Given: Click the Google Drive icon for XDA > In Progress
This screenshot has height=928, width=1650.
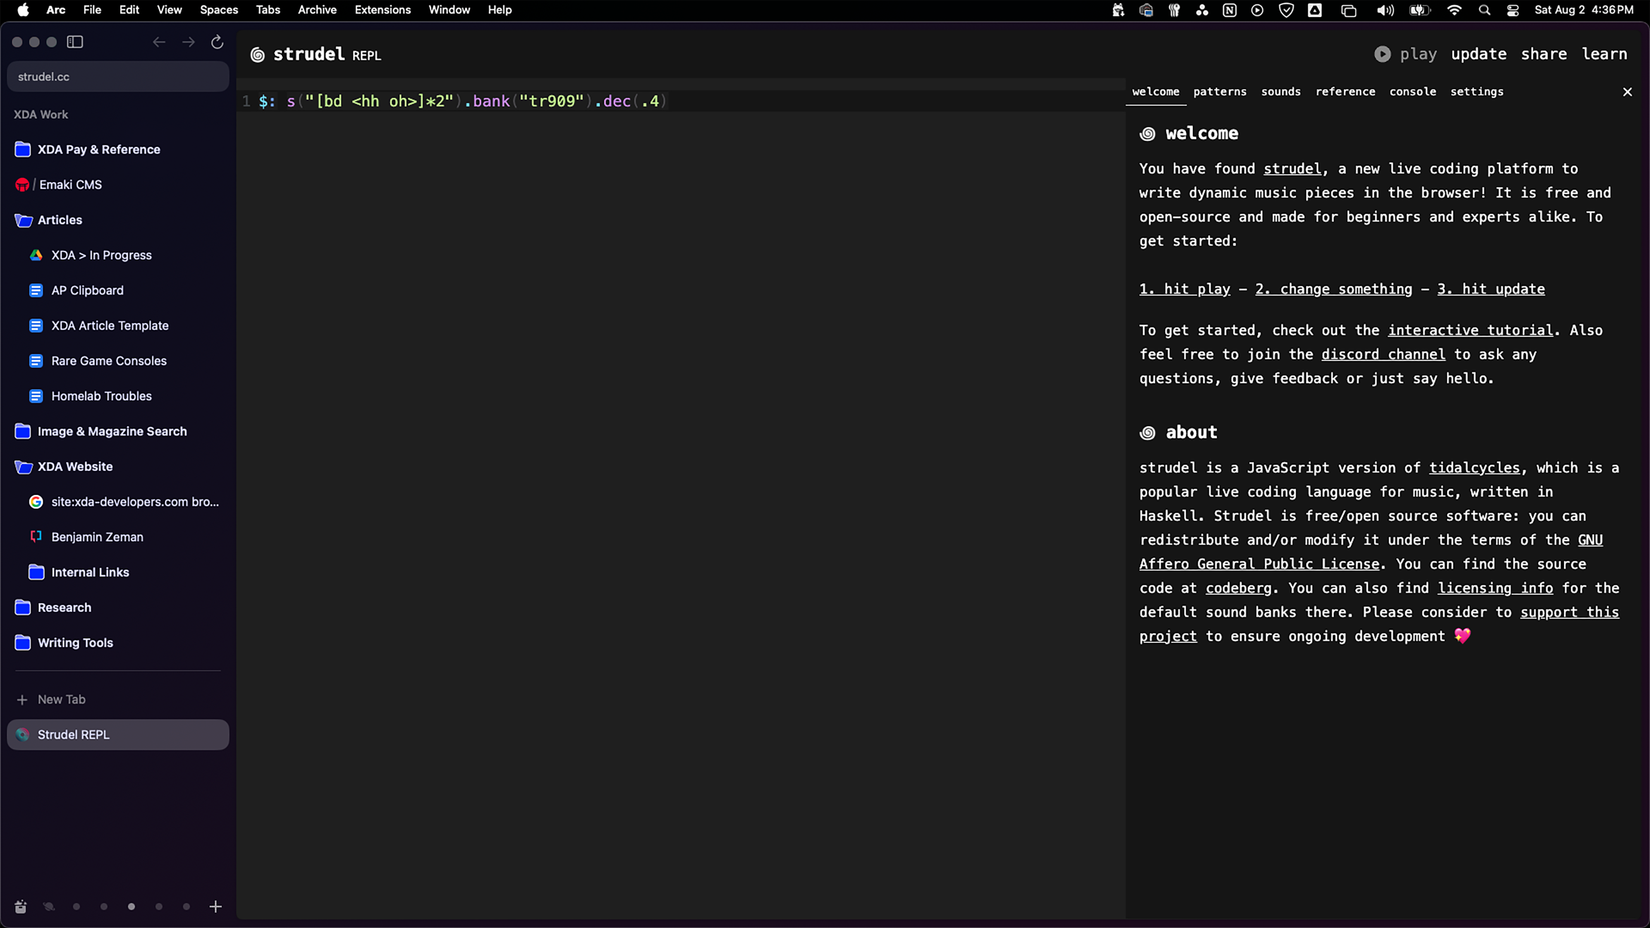Looking at the screenshot, I should coord(36,255).
